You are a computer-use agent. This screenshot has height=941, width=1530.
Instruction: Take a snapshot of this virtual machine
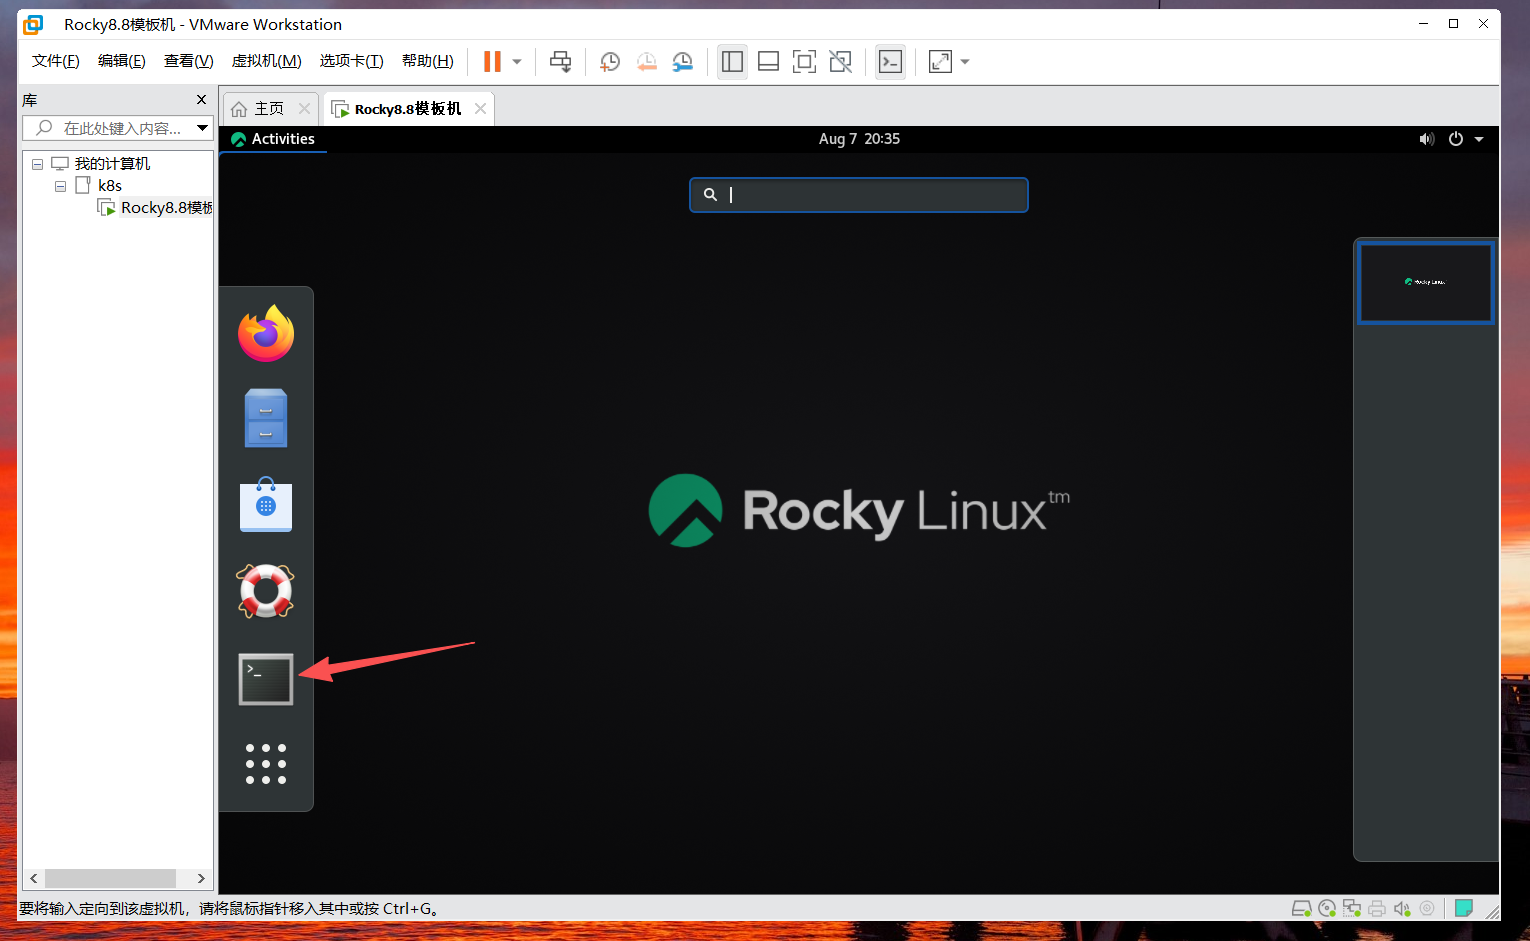[610, 62]
